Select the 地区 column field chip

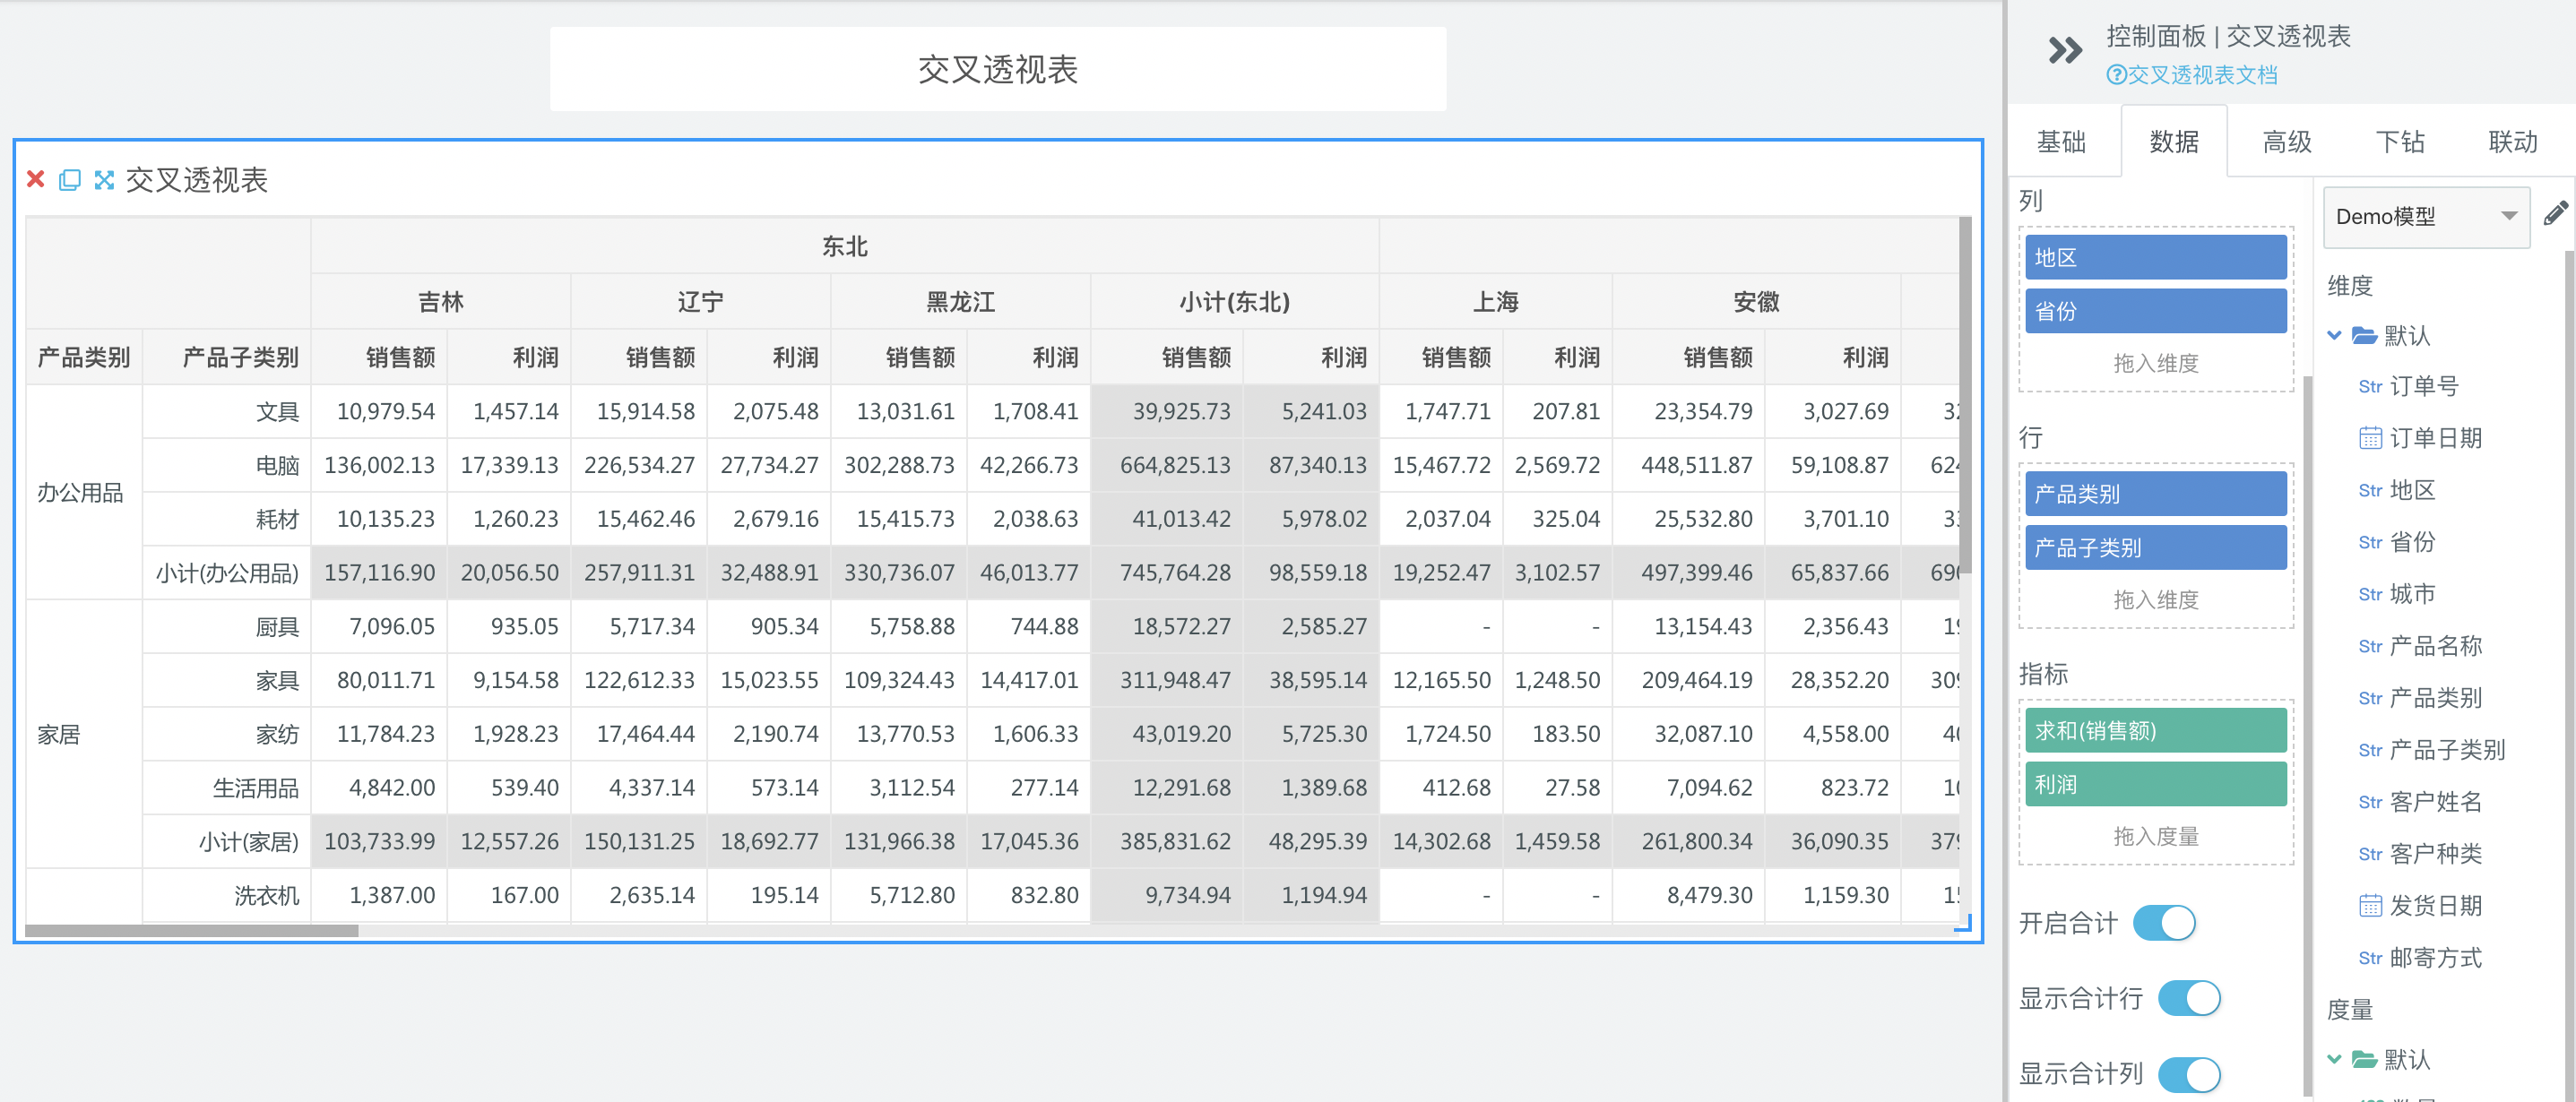coord(2156,257)
